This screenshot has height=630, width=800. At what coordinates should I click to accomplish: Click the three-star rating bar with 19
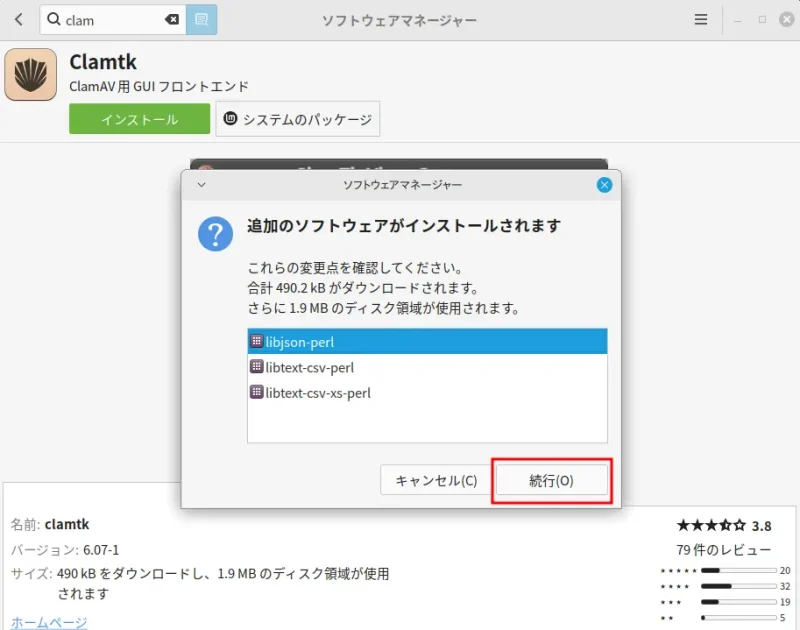pyautogui.click(x=739, y=602)
